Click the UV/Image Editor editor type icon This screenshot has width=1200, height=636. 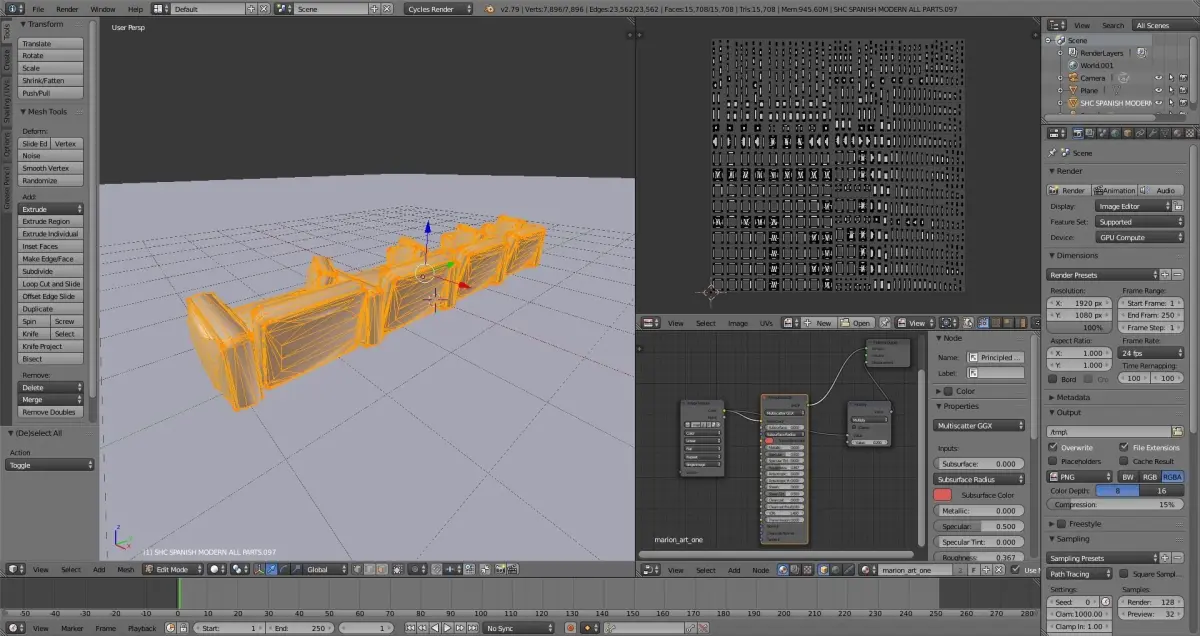pos(651,323)
